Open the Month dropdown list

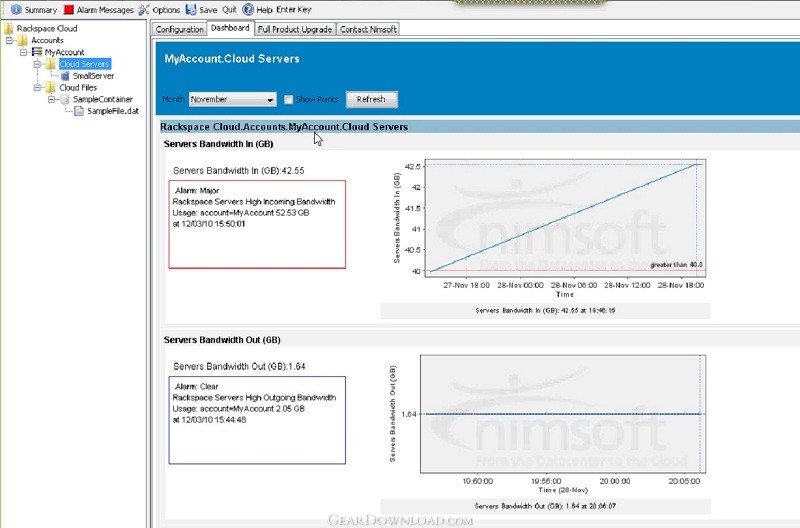(270, 100)
